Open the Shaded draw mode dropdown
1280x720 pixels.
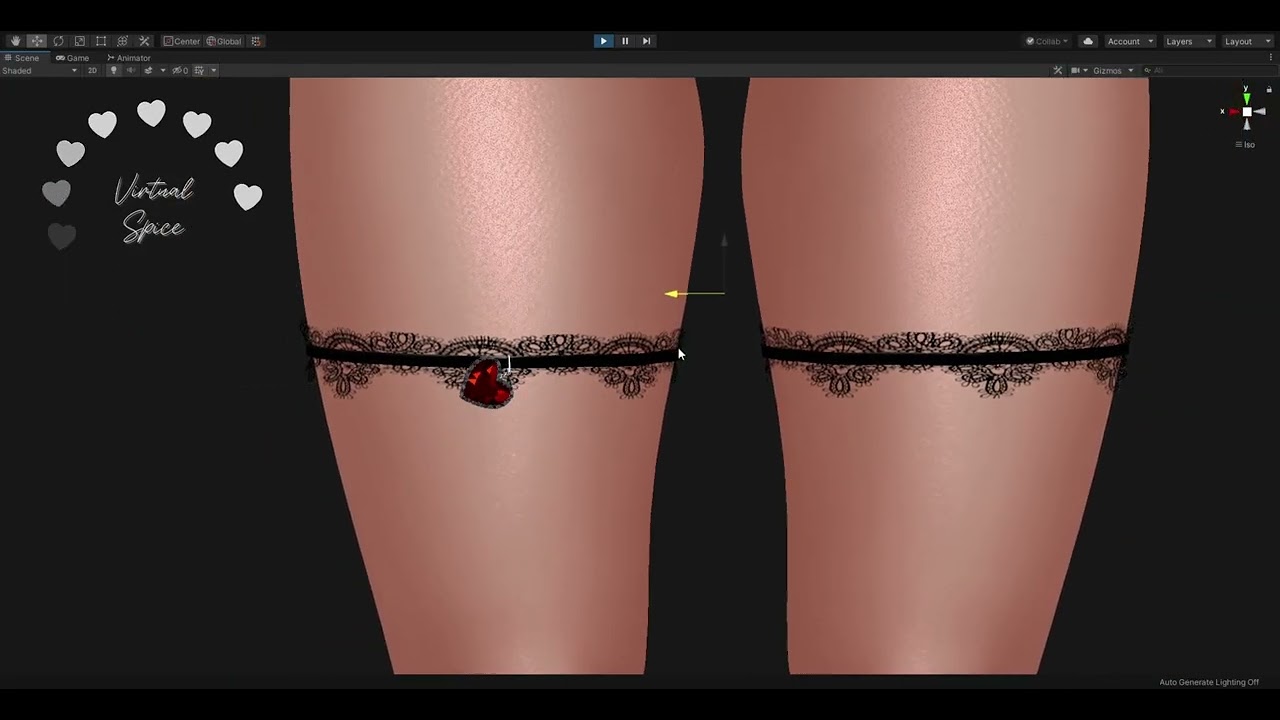click(x=40, y=71)
